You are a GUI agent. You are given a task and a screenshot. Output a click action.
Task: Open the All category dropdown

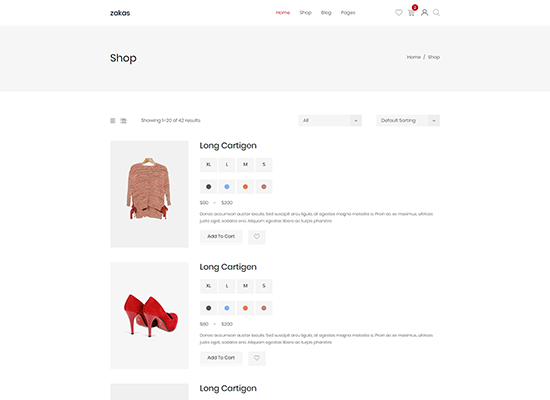coord(330,120)
